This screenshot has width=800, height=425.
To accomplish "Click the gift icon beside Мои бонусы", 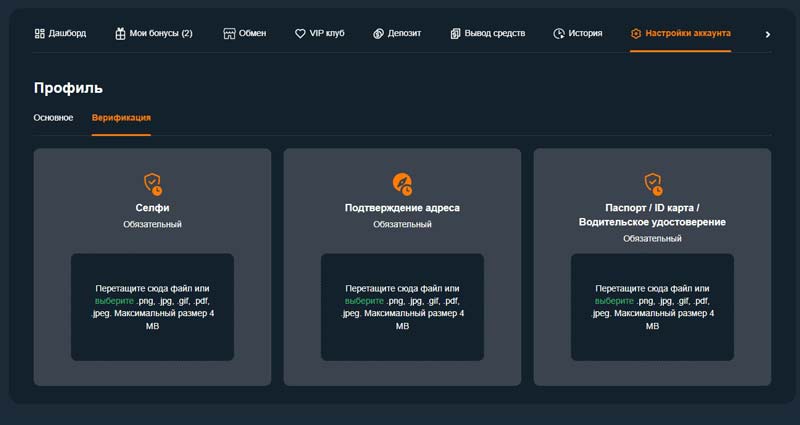I will pos(120,33).
